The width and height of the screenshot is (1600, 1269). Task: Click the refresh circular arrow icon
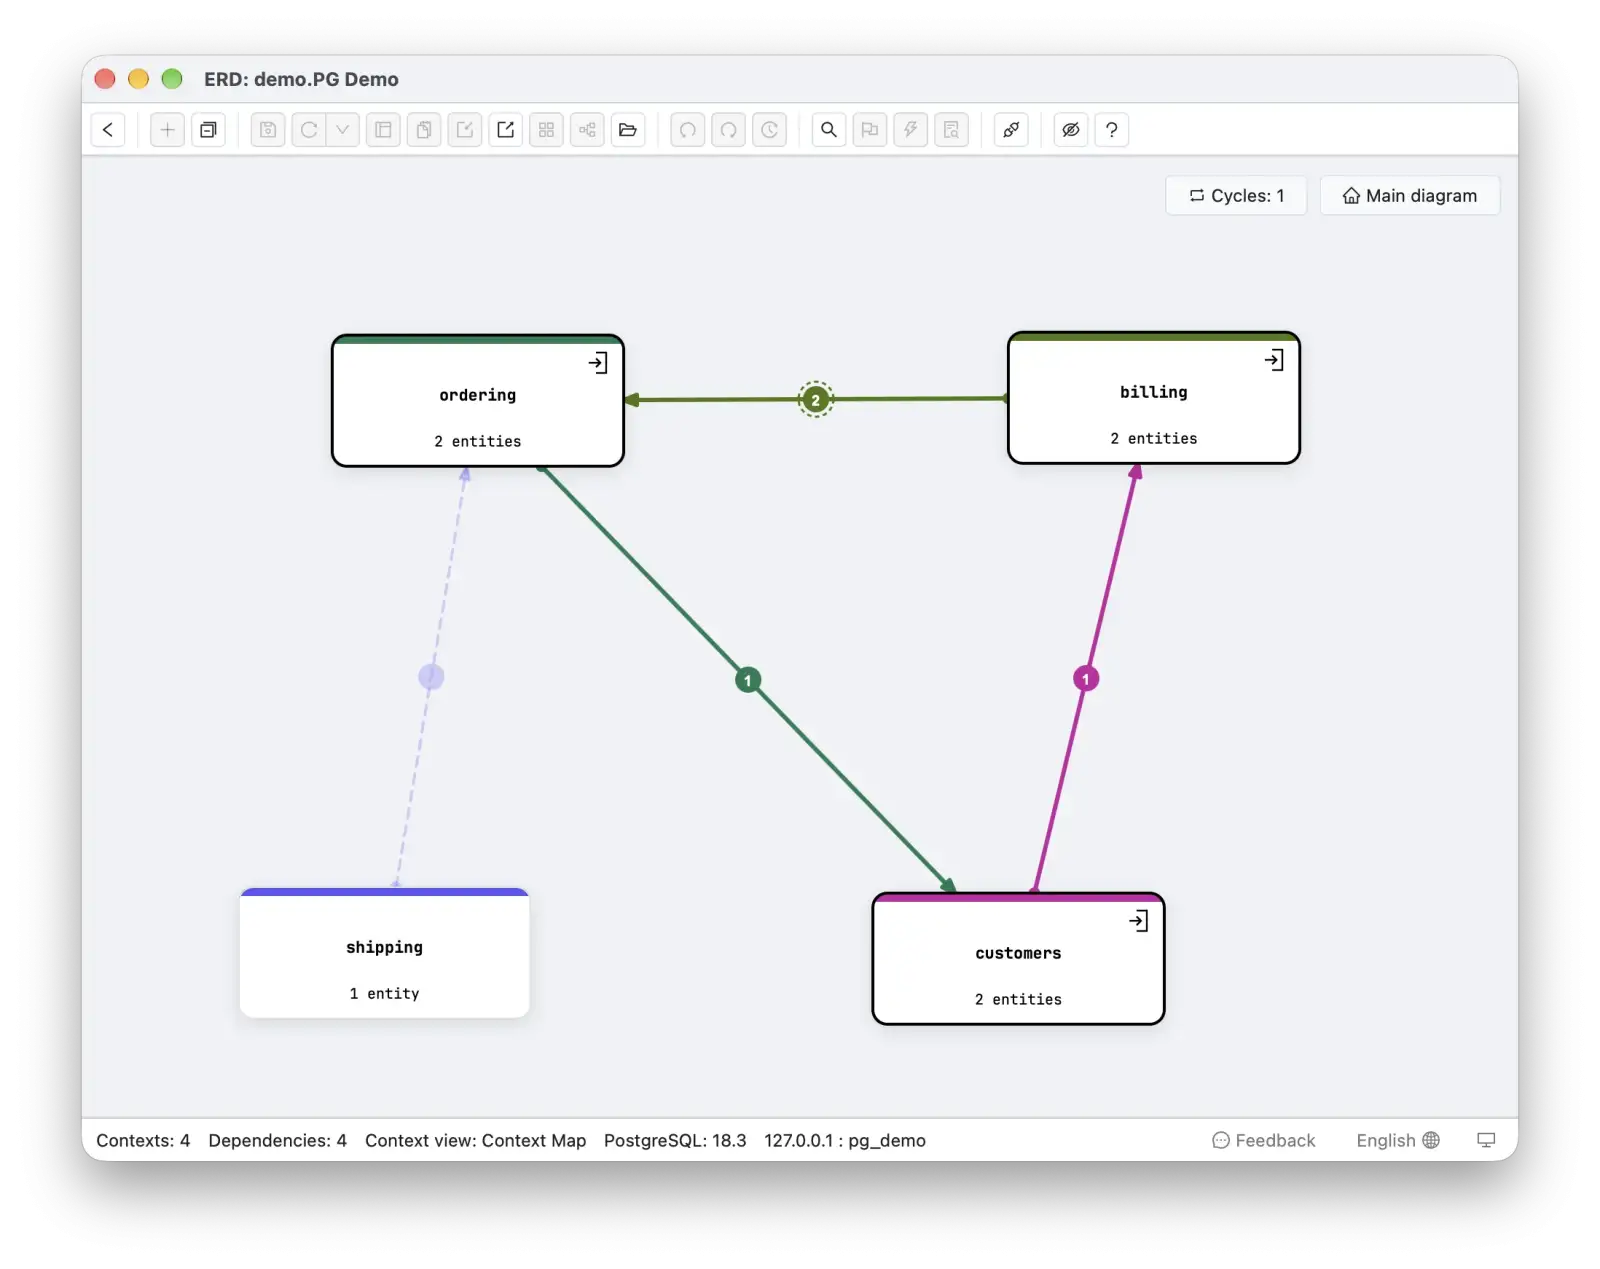click(x=309, y=130)
